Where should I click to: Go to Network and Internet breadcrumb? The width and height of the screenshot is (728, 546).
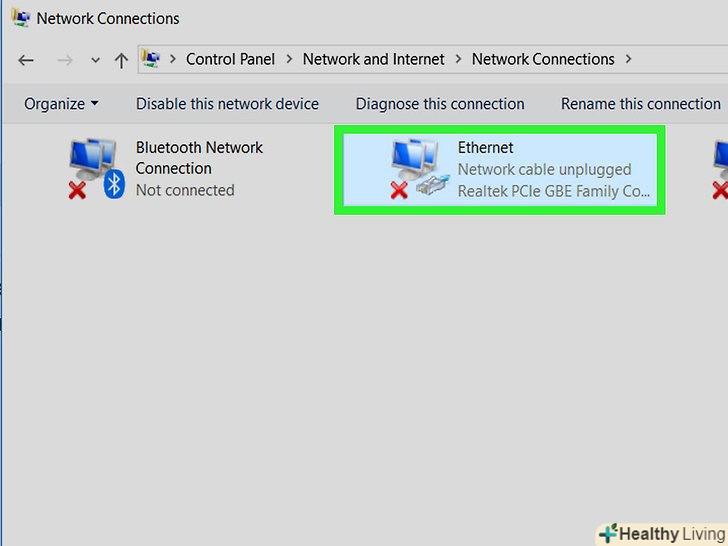coord(374,59)
